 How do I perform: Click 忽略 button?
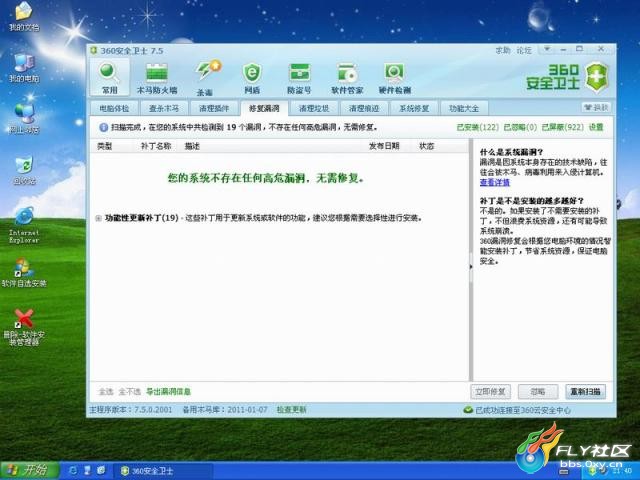pos(538,392)
